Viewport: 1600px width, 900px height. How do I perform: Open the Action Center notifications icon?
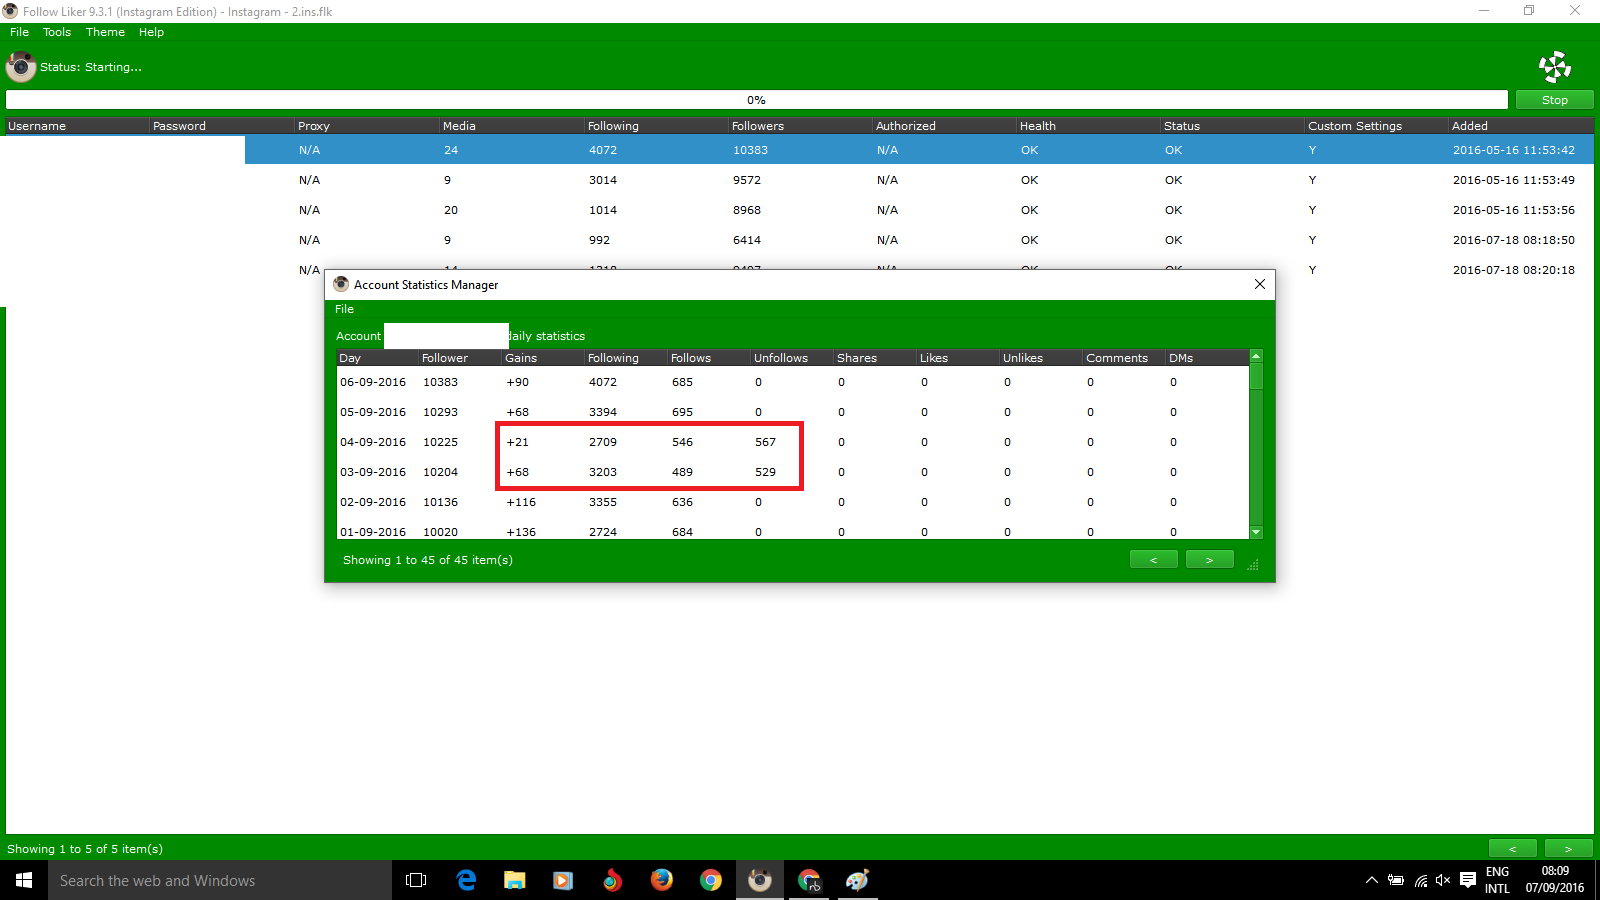point(1467,880)
